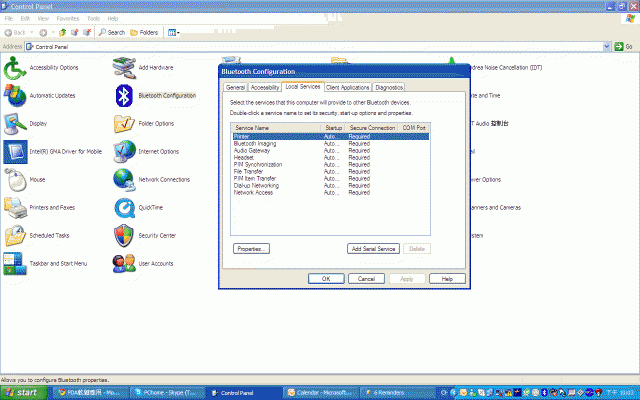Click the Windows Start button
The image size is (640, 400).
click(23, 393)
